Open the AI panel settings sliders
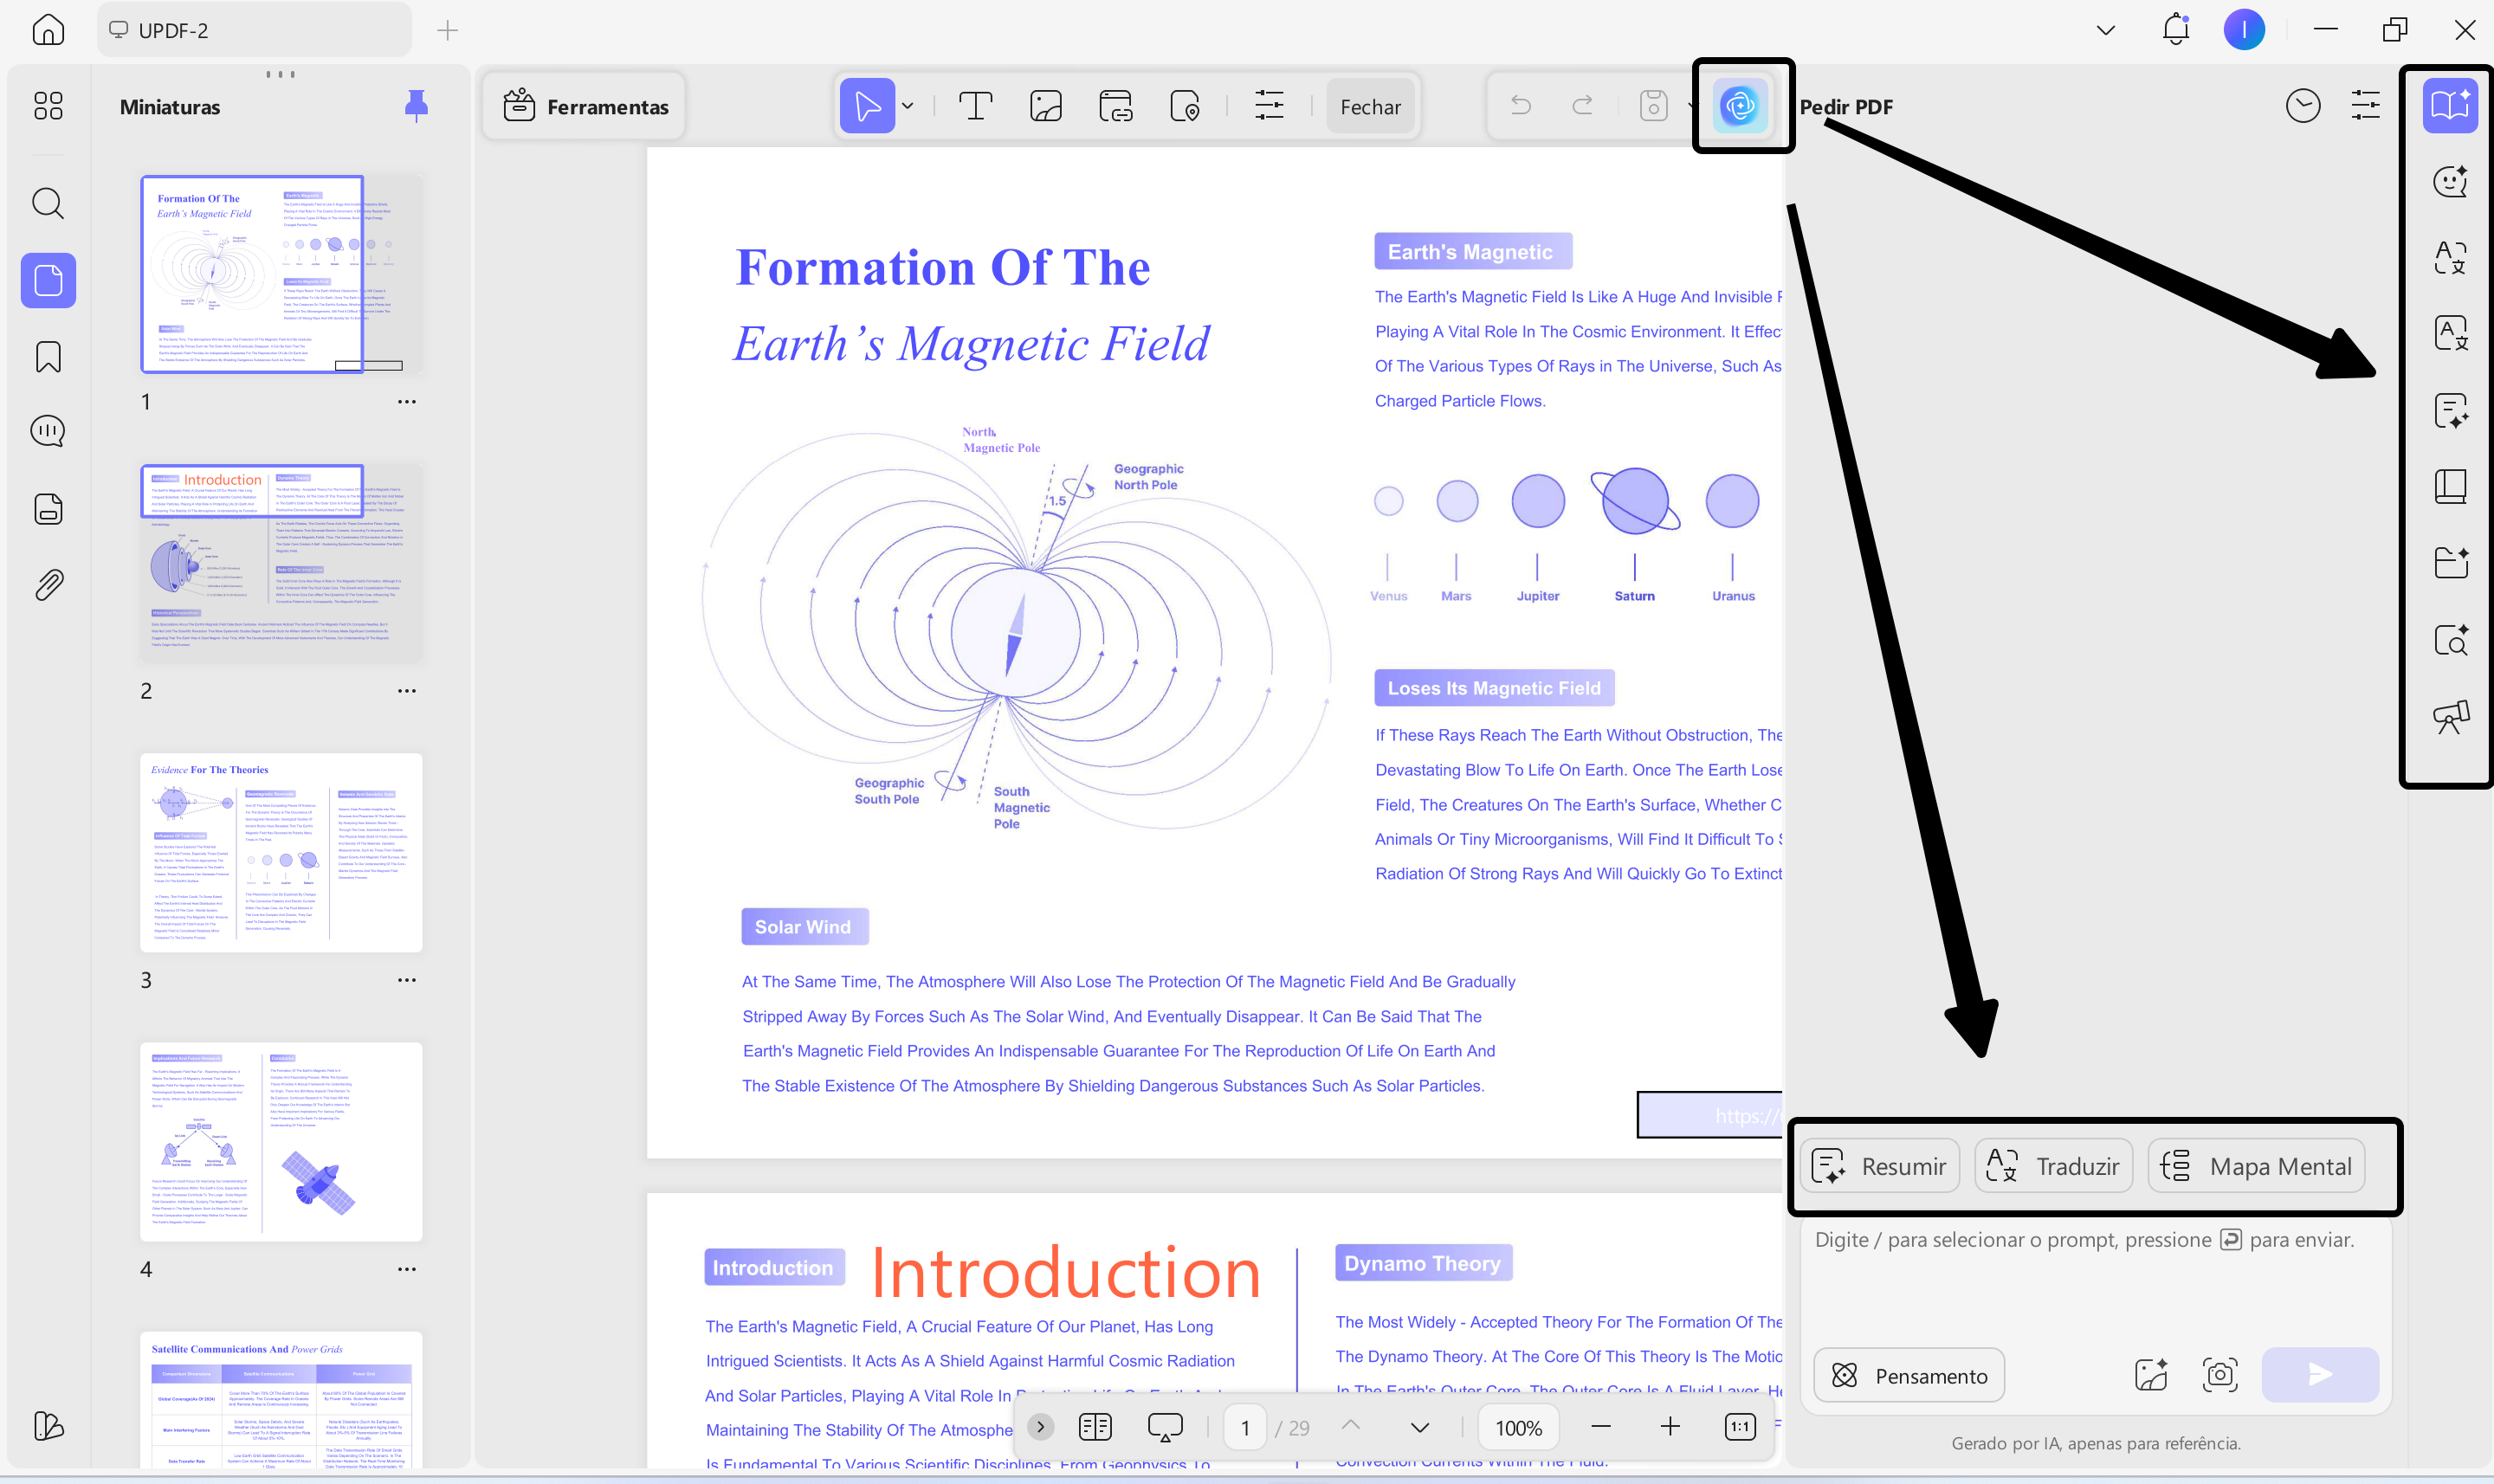 click(2366, 106)
